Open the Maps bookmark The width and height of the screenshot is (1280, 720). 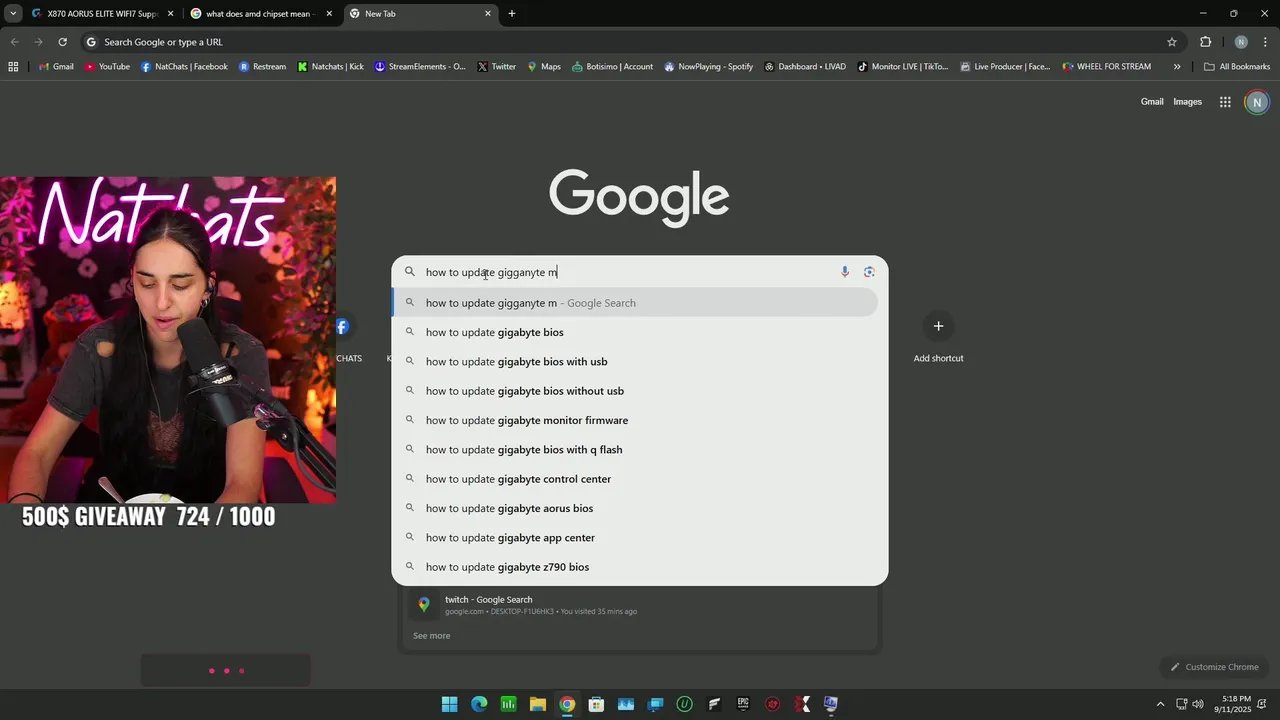pyautogui.click(x=544, y=67)
